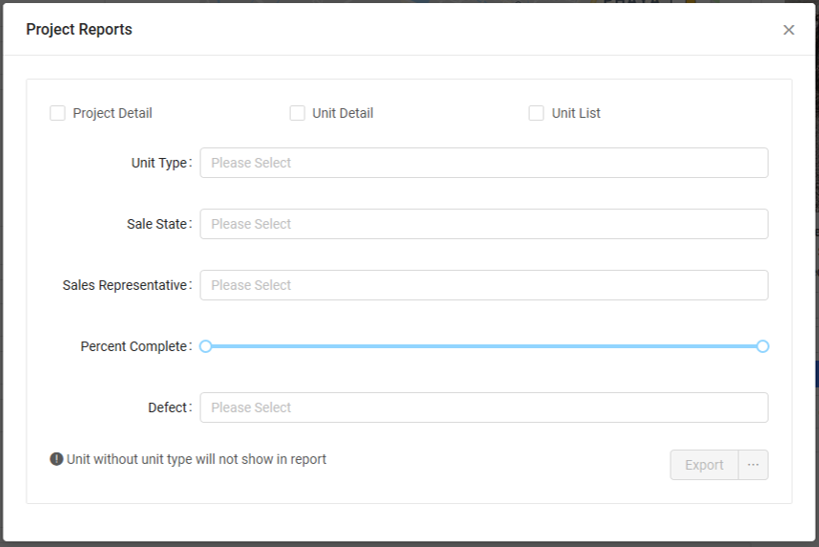Expand the Defect select box
This screenshot has width=819, height=547.
(x=484, y=407)
